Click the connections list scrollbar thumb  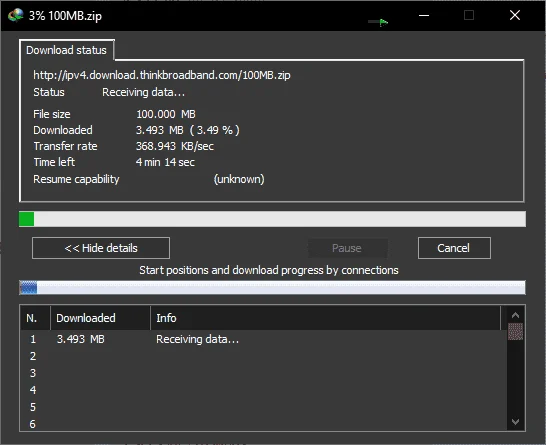[x=515, y=331]
